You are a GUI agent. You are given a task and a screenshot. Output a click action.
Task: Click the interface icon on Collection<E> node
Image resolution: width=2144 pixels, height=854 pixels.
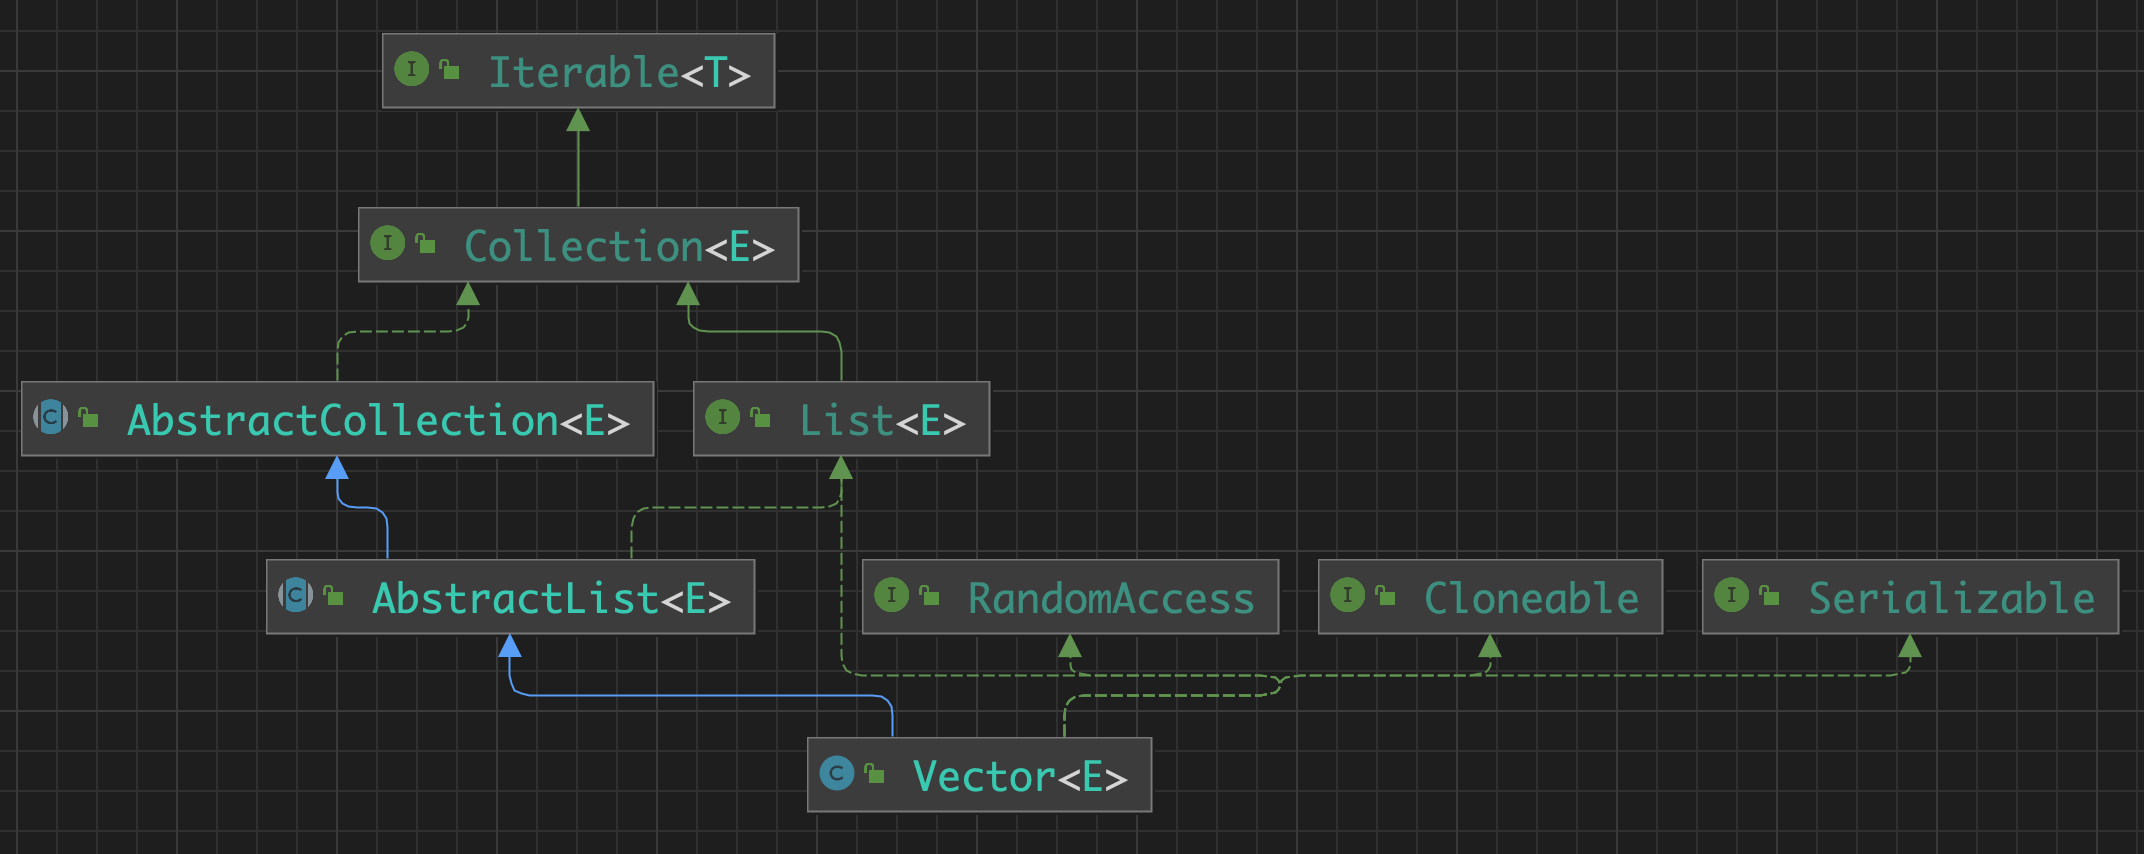coord(387,243)
